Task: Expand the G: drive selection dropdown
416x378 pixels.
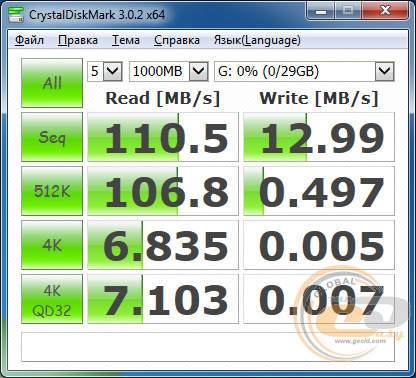Action: [385, 71]
